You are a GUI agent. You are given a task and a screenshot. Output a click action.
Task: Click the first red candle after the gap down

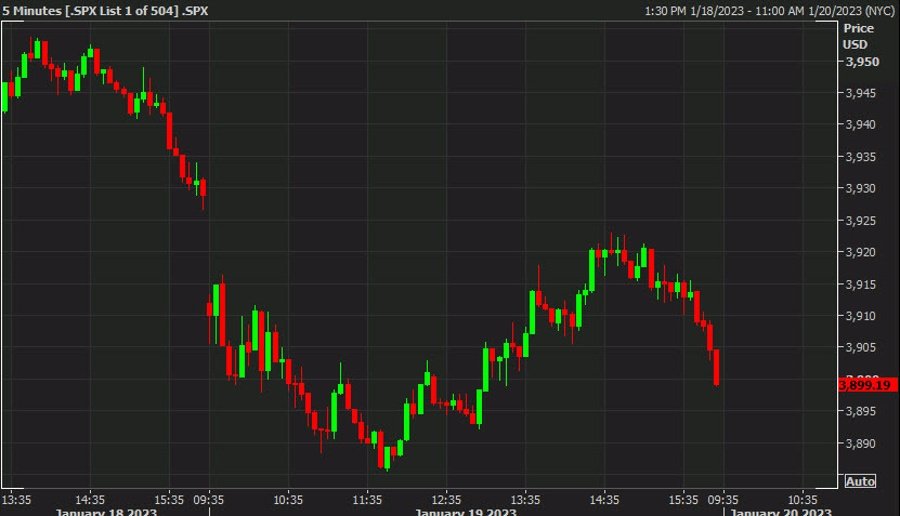coord(210,308)
